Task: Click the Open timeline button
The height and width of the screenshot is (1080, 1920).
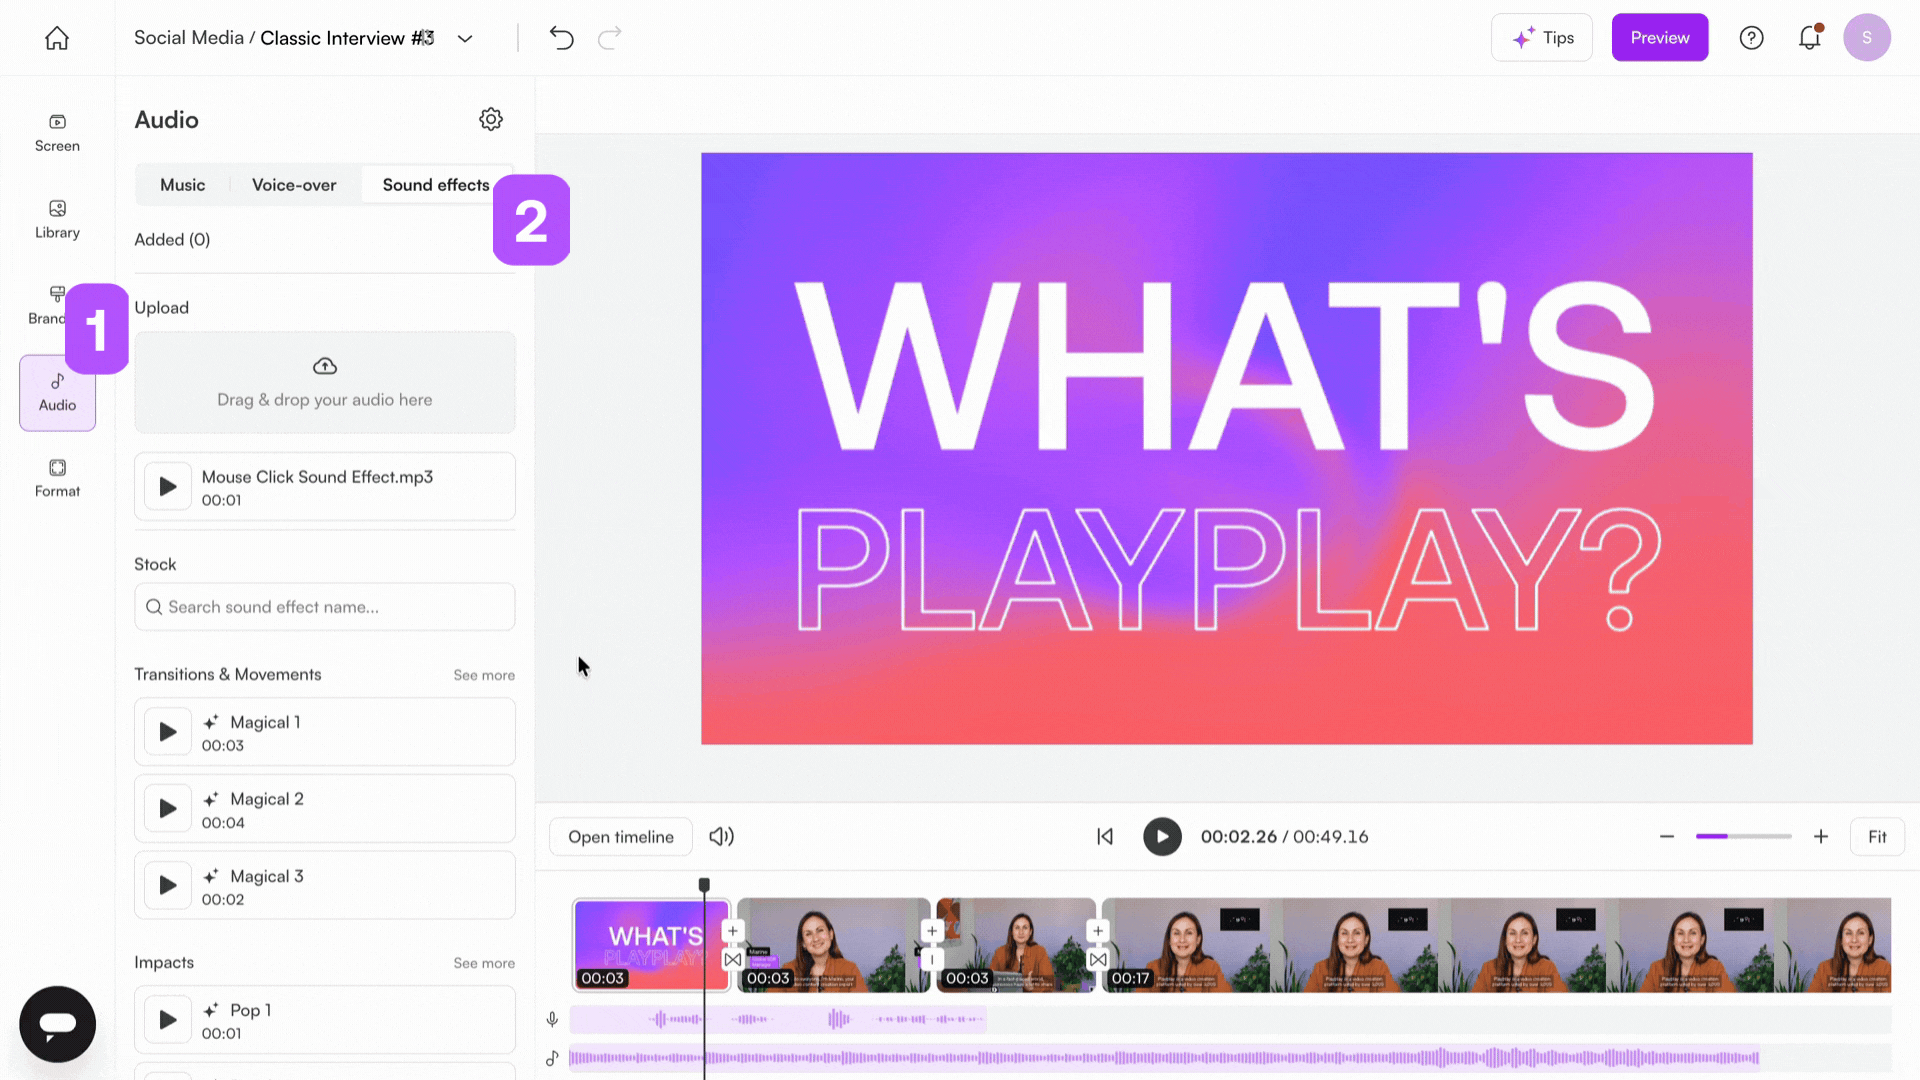Action: [x=621, y=837]
